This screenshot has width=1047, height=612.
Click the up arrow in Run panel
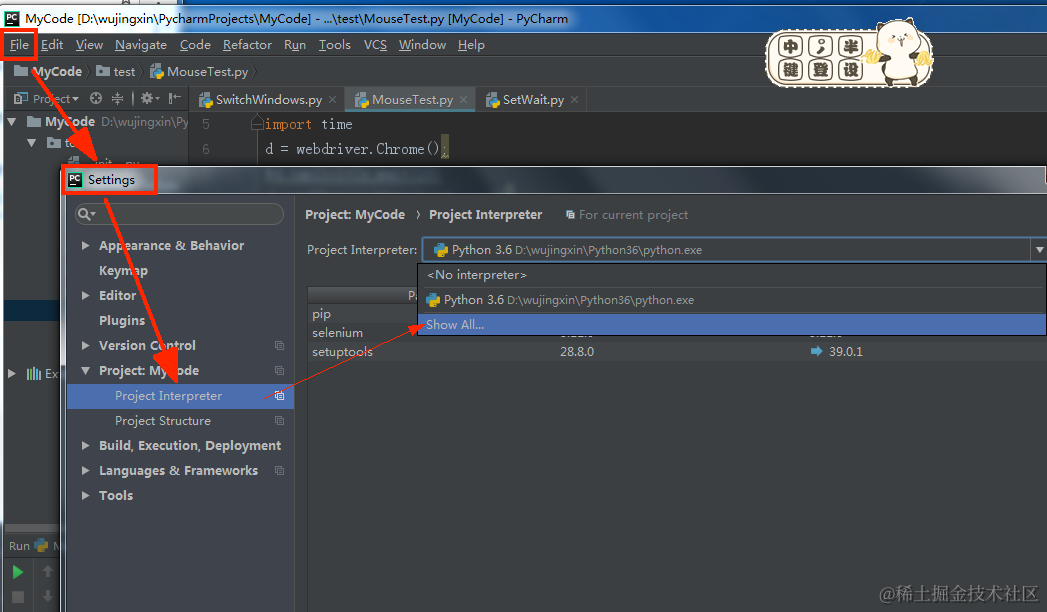coord(47,571)
